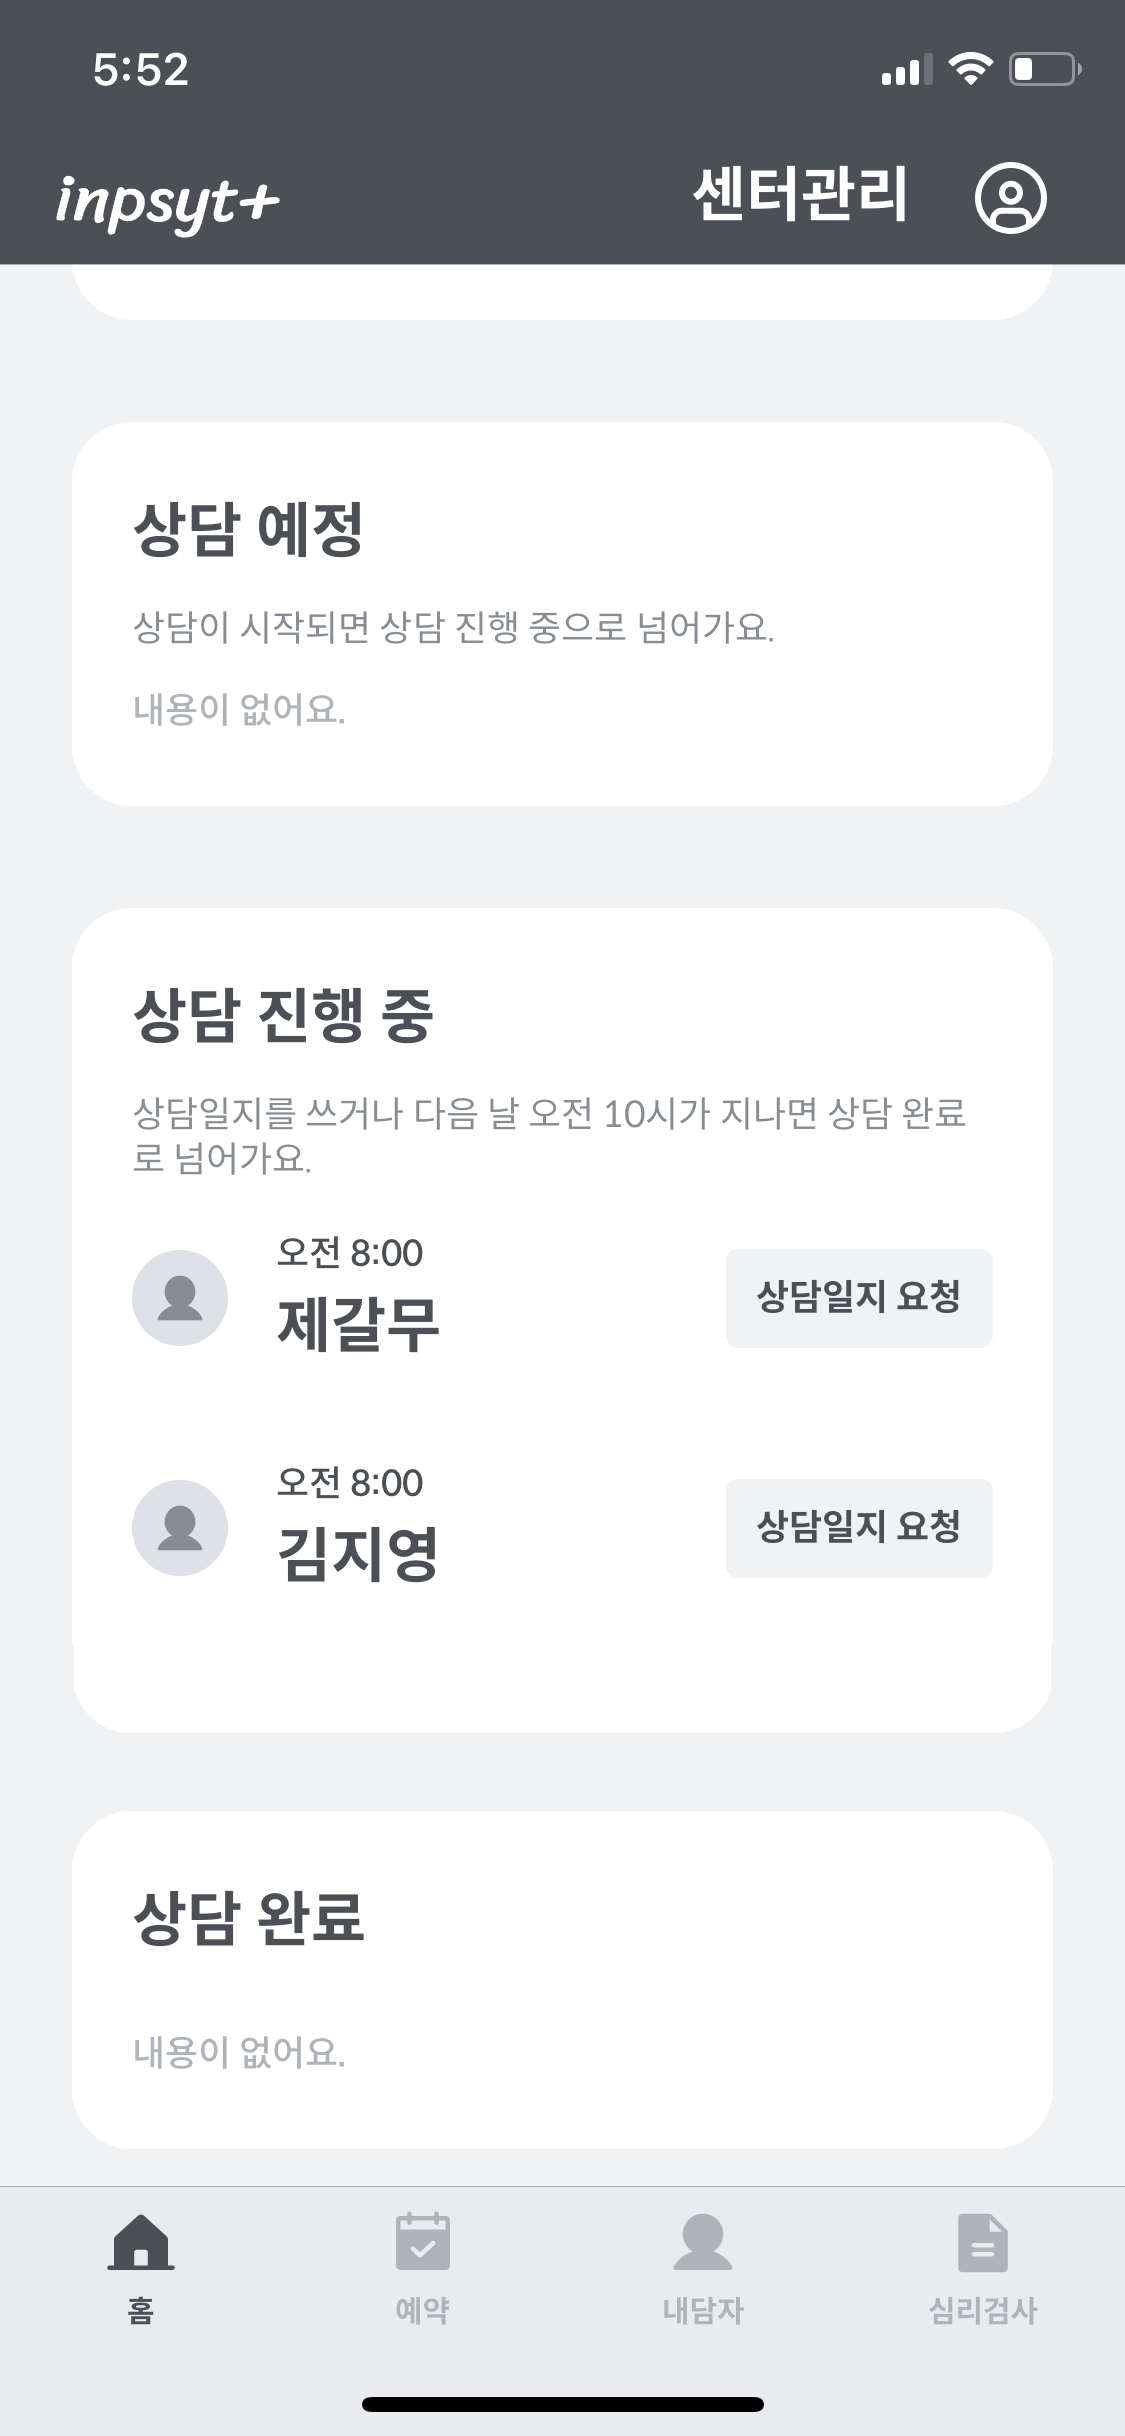Select the 홈 tab label

(x=141, y=2310)
